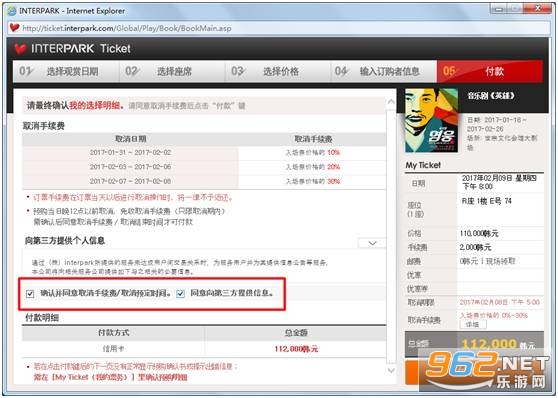Click 取消日期 column header

[130, 139]
